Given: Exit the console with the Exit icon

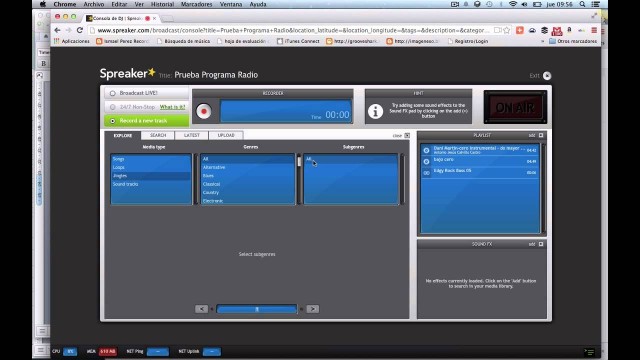Looking at the screenshot, I should [547, 76].
